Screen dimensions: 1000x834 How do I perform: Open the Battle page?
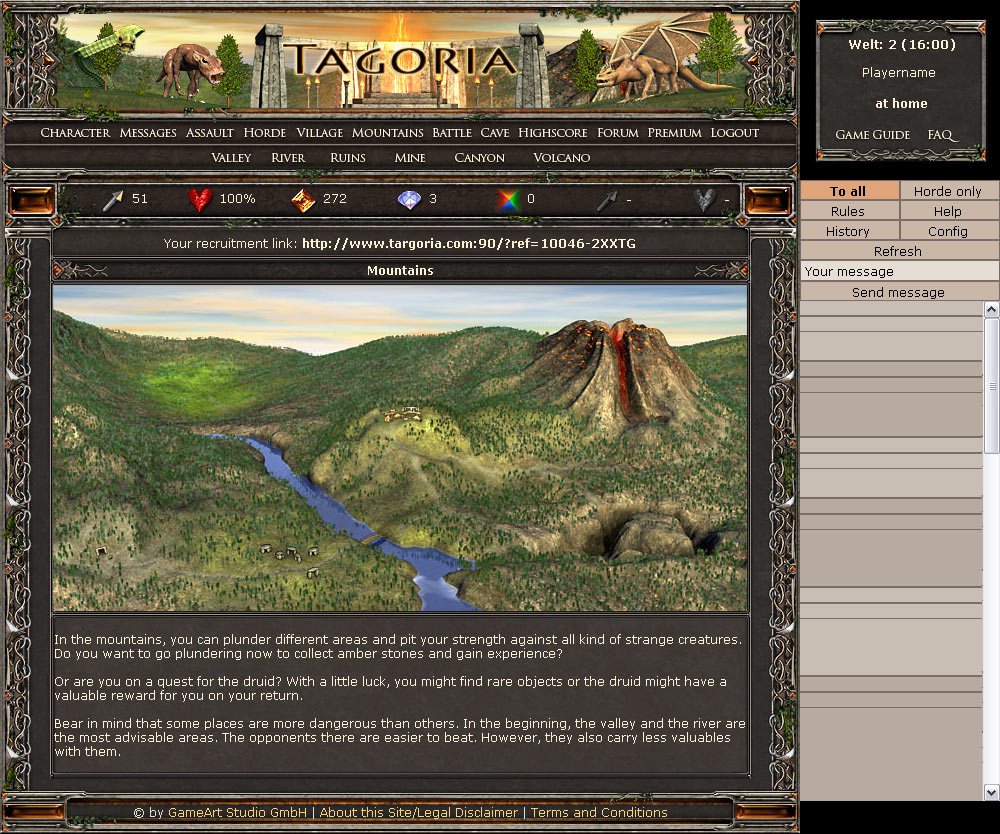[452, 133]
